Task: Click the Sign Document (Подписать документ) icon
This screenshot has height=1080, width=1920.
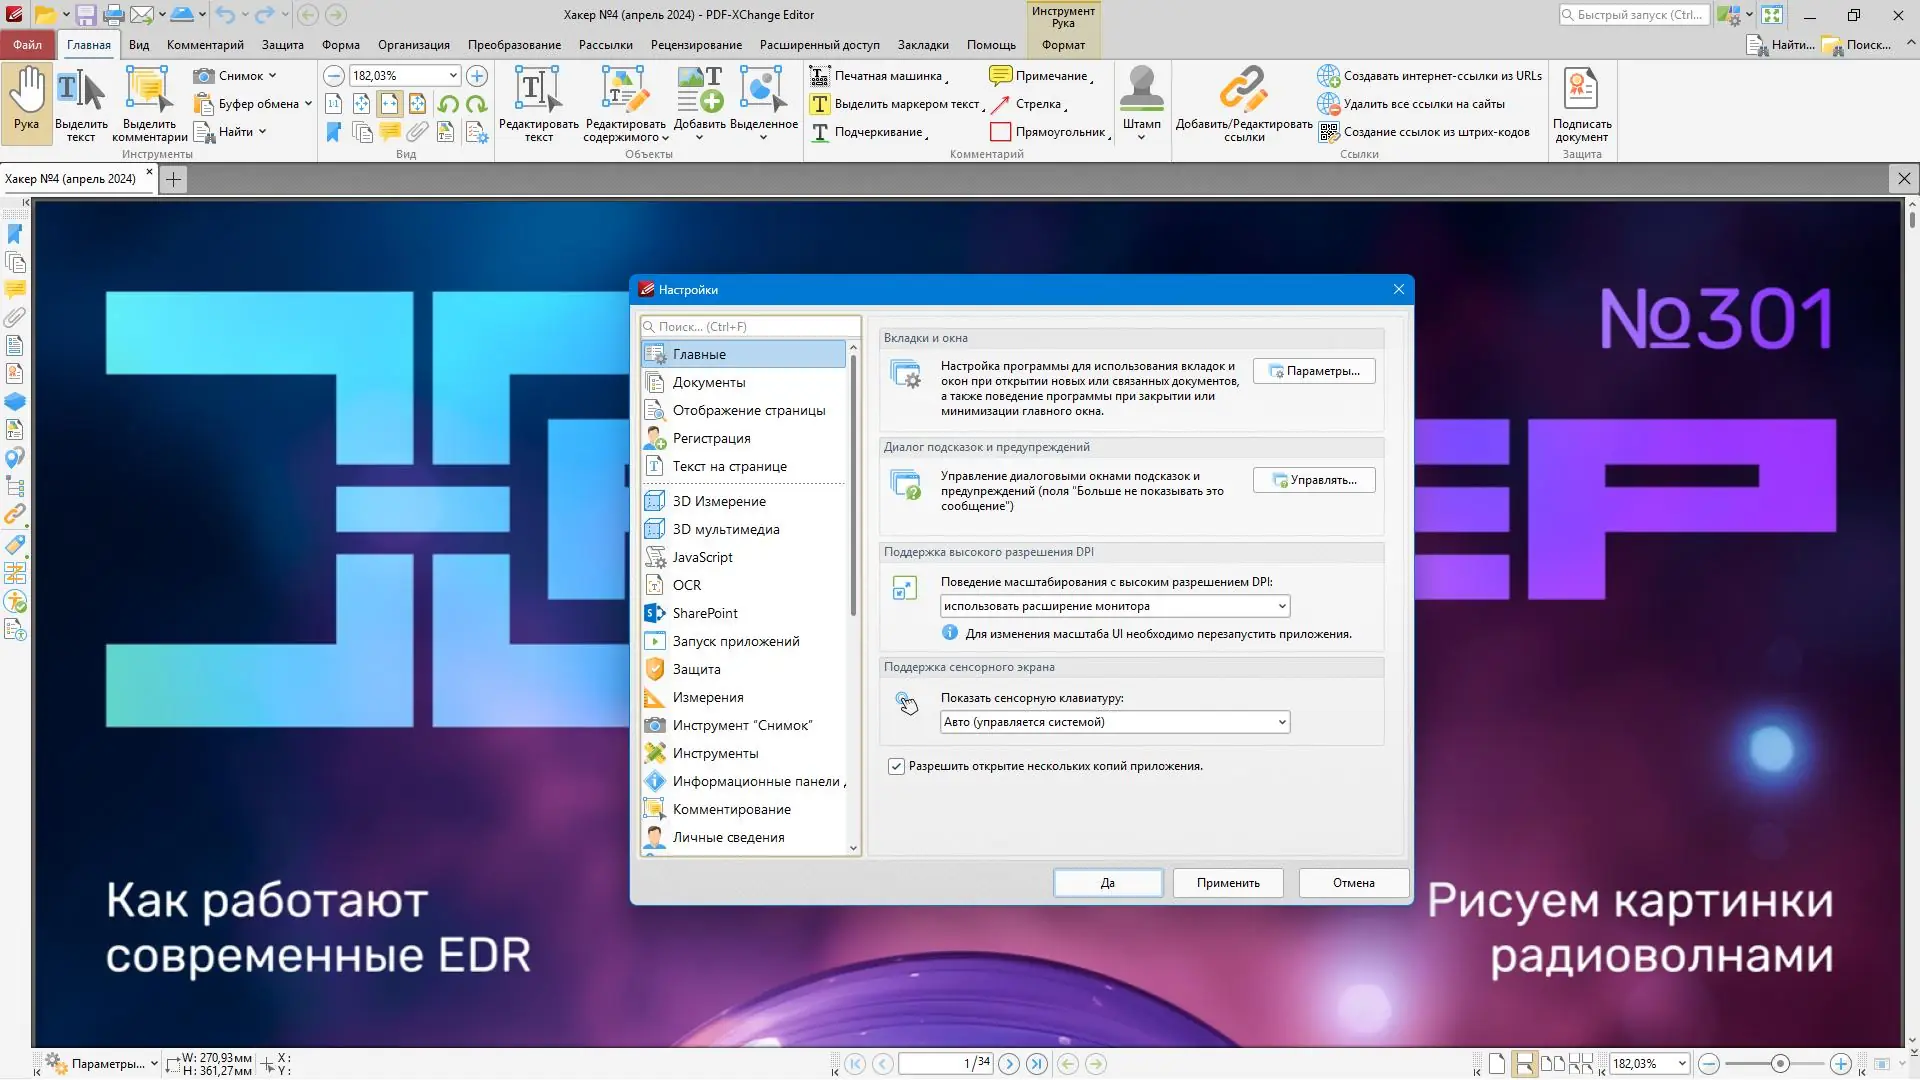Action: point(1581,89)
